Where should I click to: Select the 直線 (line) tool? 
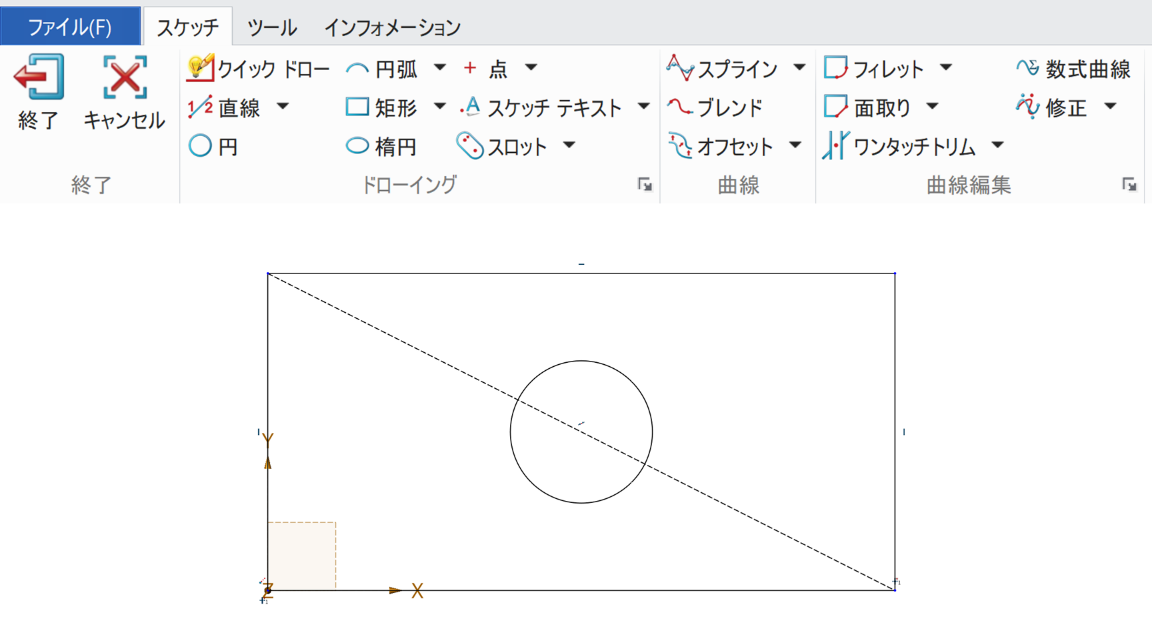coord(234,107)
